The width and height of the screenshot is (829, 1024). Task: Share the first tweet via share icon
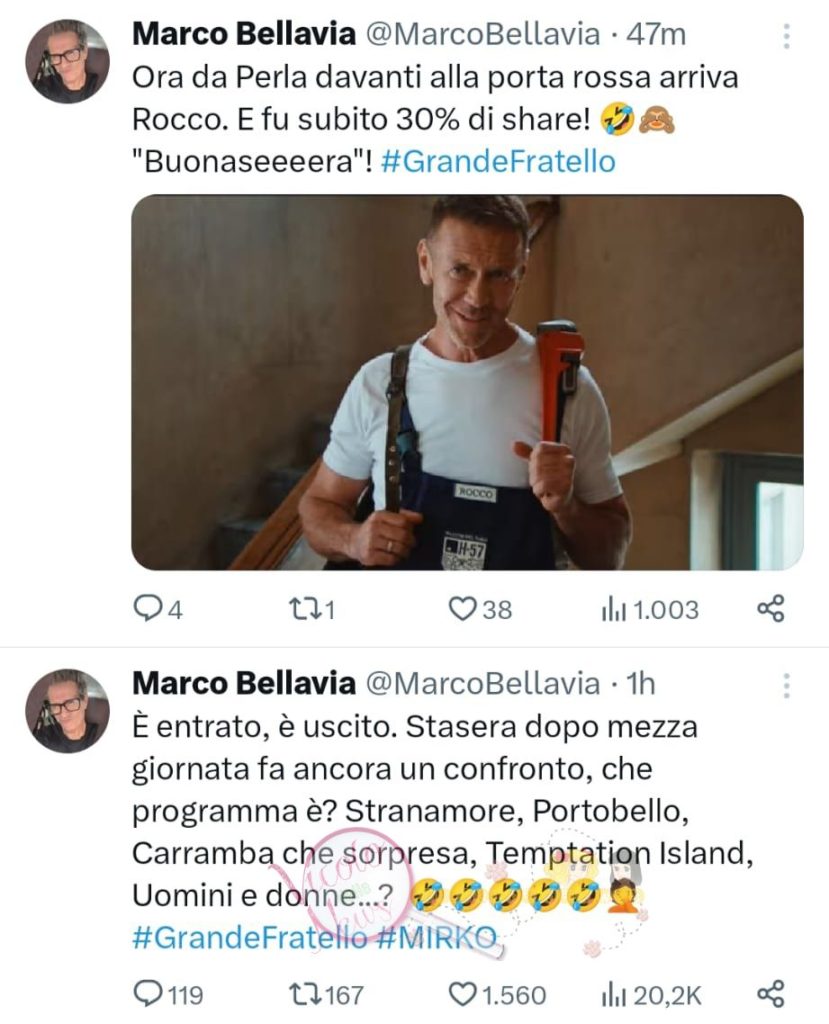[770, 609]
